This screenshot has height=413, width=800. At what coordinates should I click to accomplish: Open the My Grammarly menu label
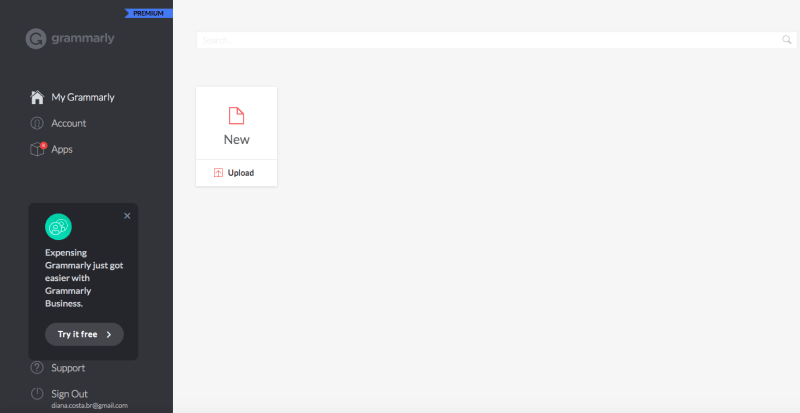pos(83,97)
